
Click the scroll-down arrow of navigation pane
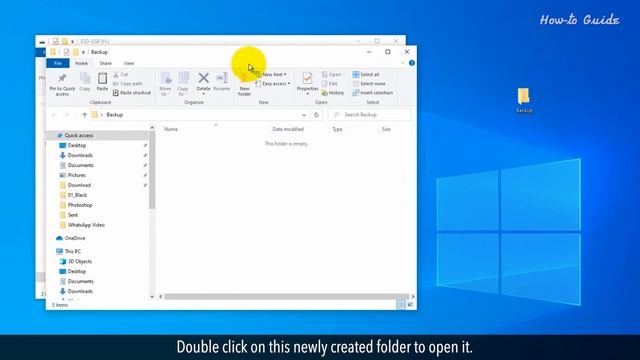pyautogui.click(x=152, y=297)
